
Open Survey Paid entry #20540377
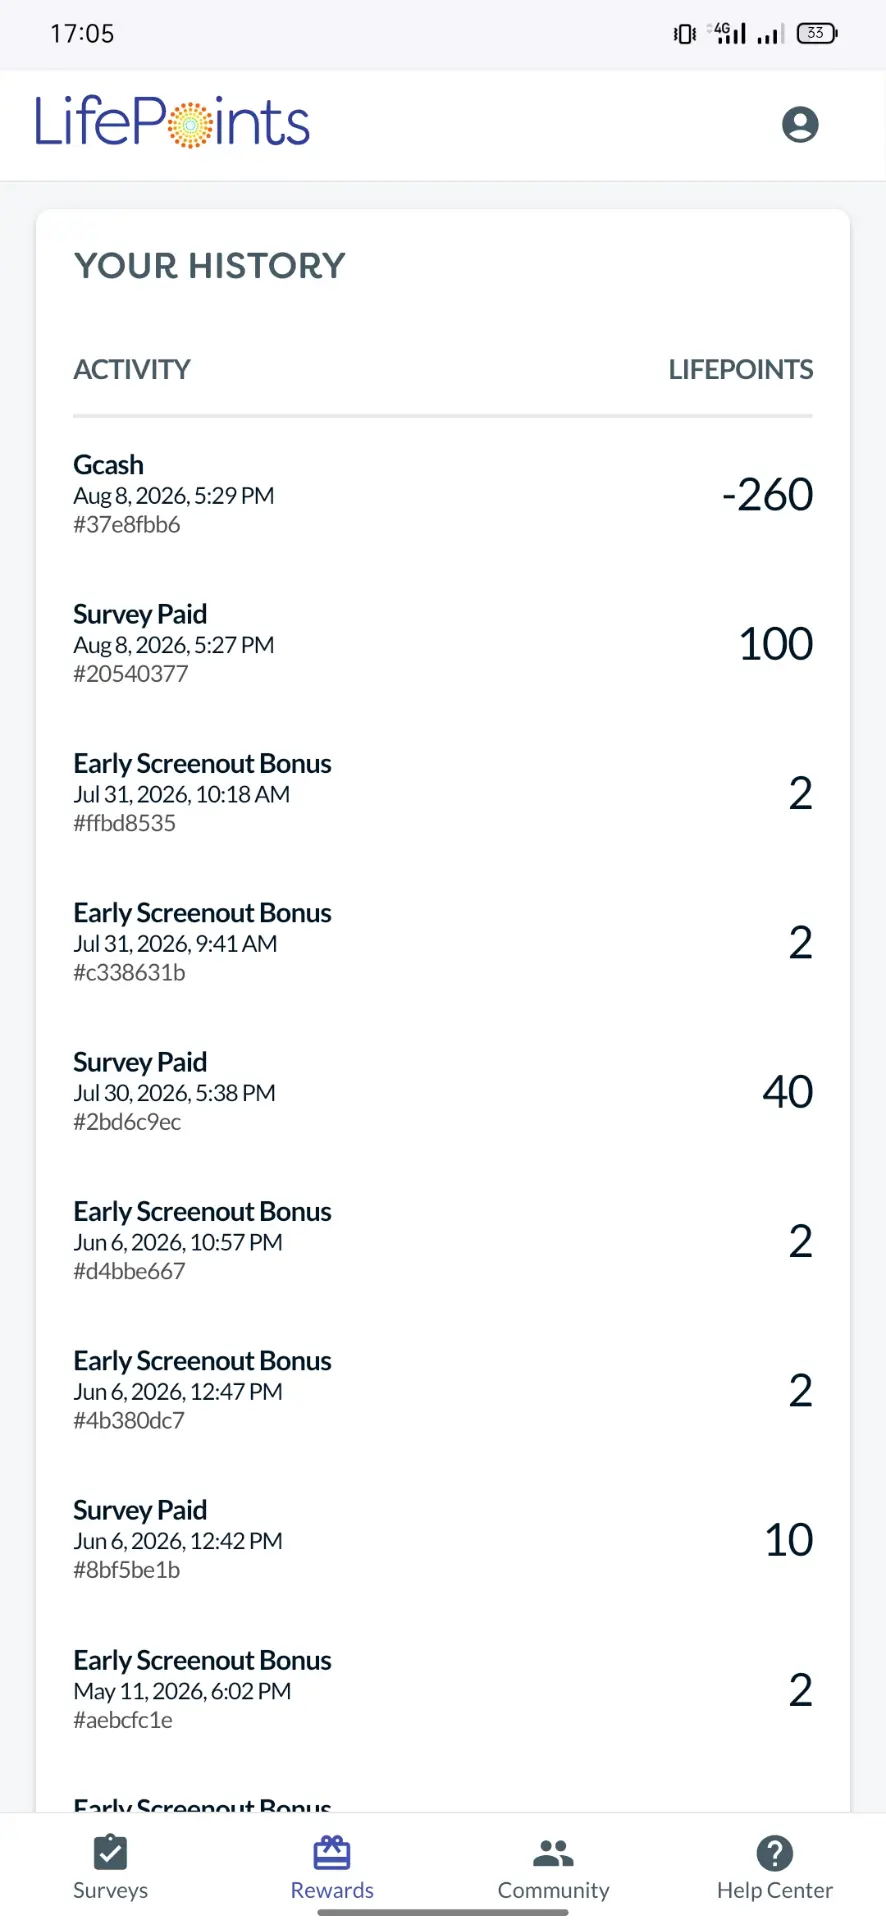pyautogui.click(x=443, y=643)
